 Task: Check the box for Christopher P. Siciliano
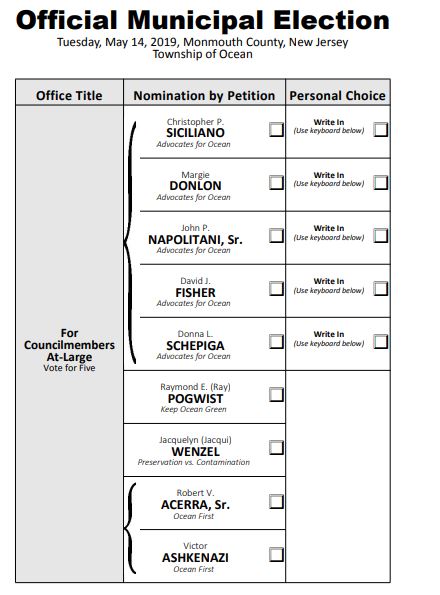pos(276,129)
